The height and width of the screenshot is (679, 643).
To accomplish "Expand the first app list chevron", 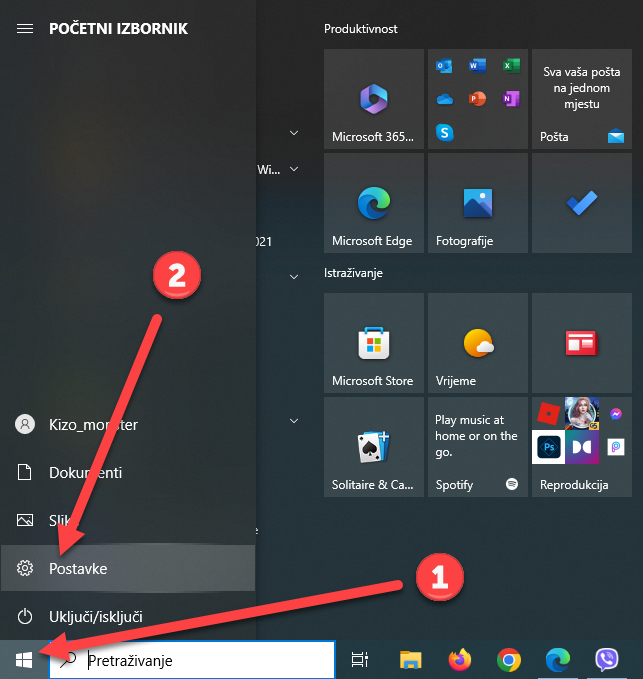I will [294, 132].
